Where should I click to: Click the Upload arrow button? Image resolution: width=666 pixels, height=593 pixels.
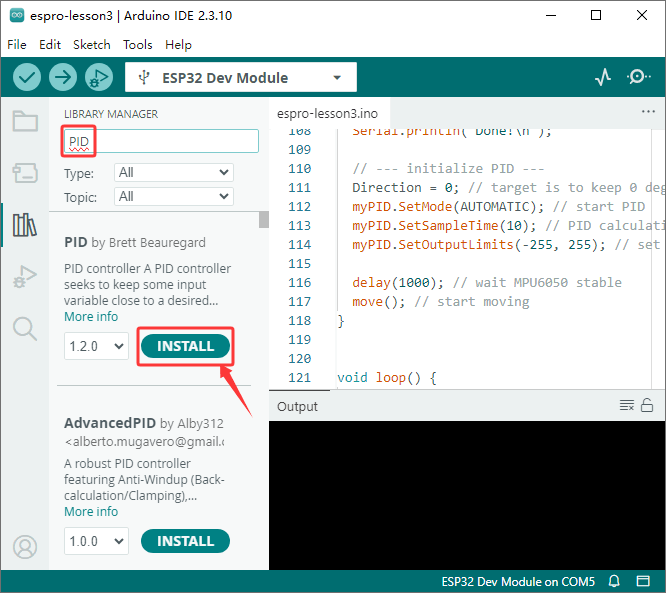click(63, 77)
